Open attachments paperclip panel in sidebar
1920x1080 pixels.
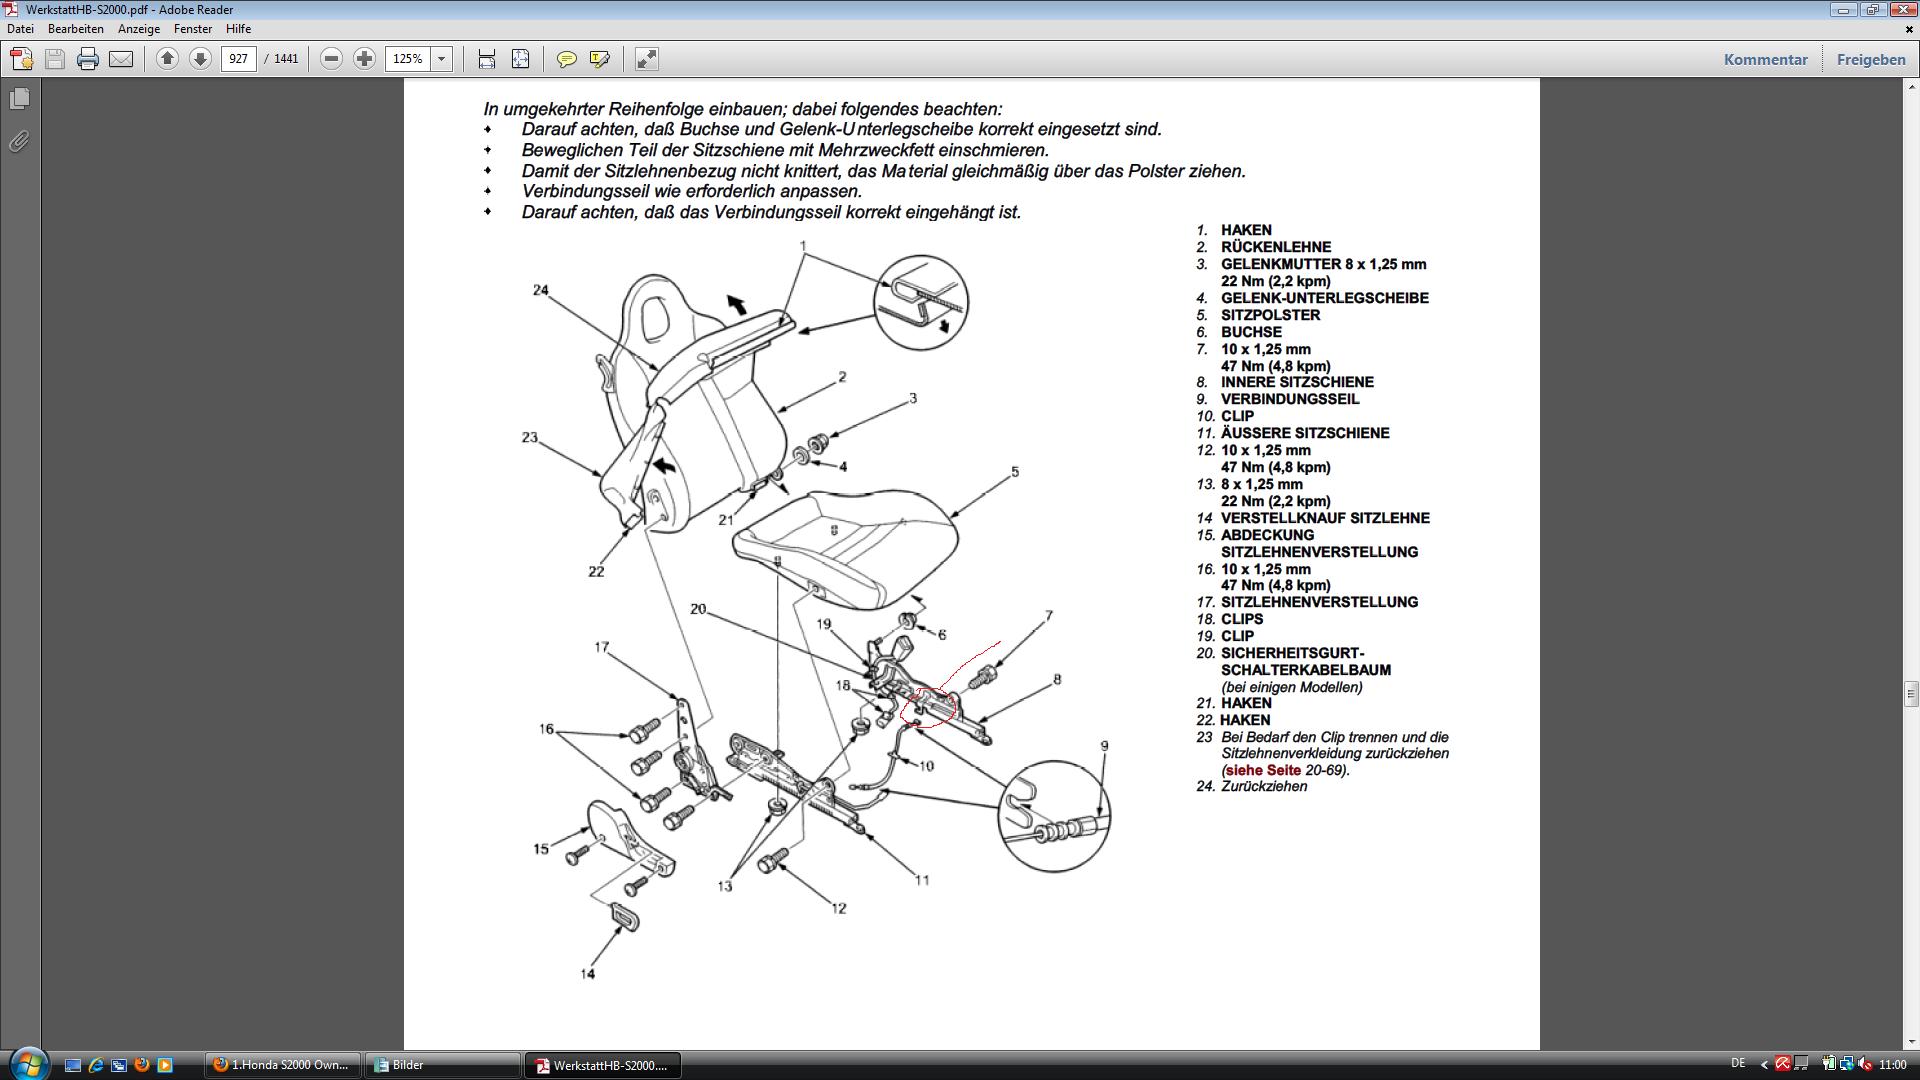point(19,141)
